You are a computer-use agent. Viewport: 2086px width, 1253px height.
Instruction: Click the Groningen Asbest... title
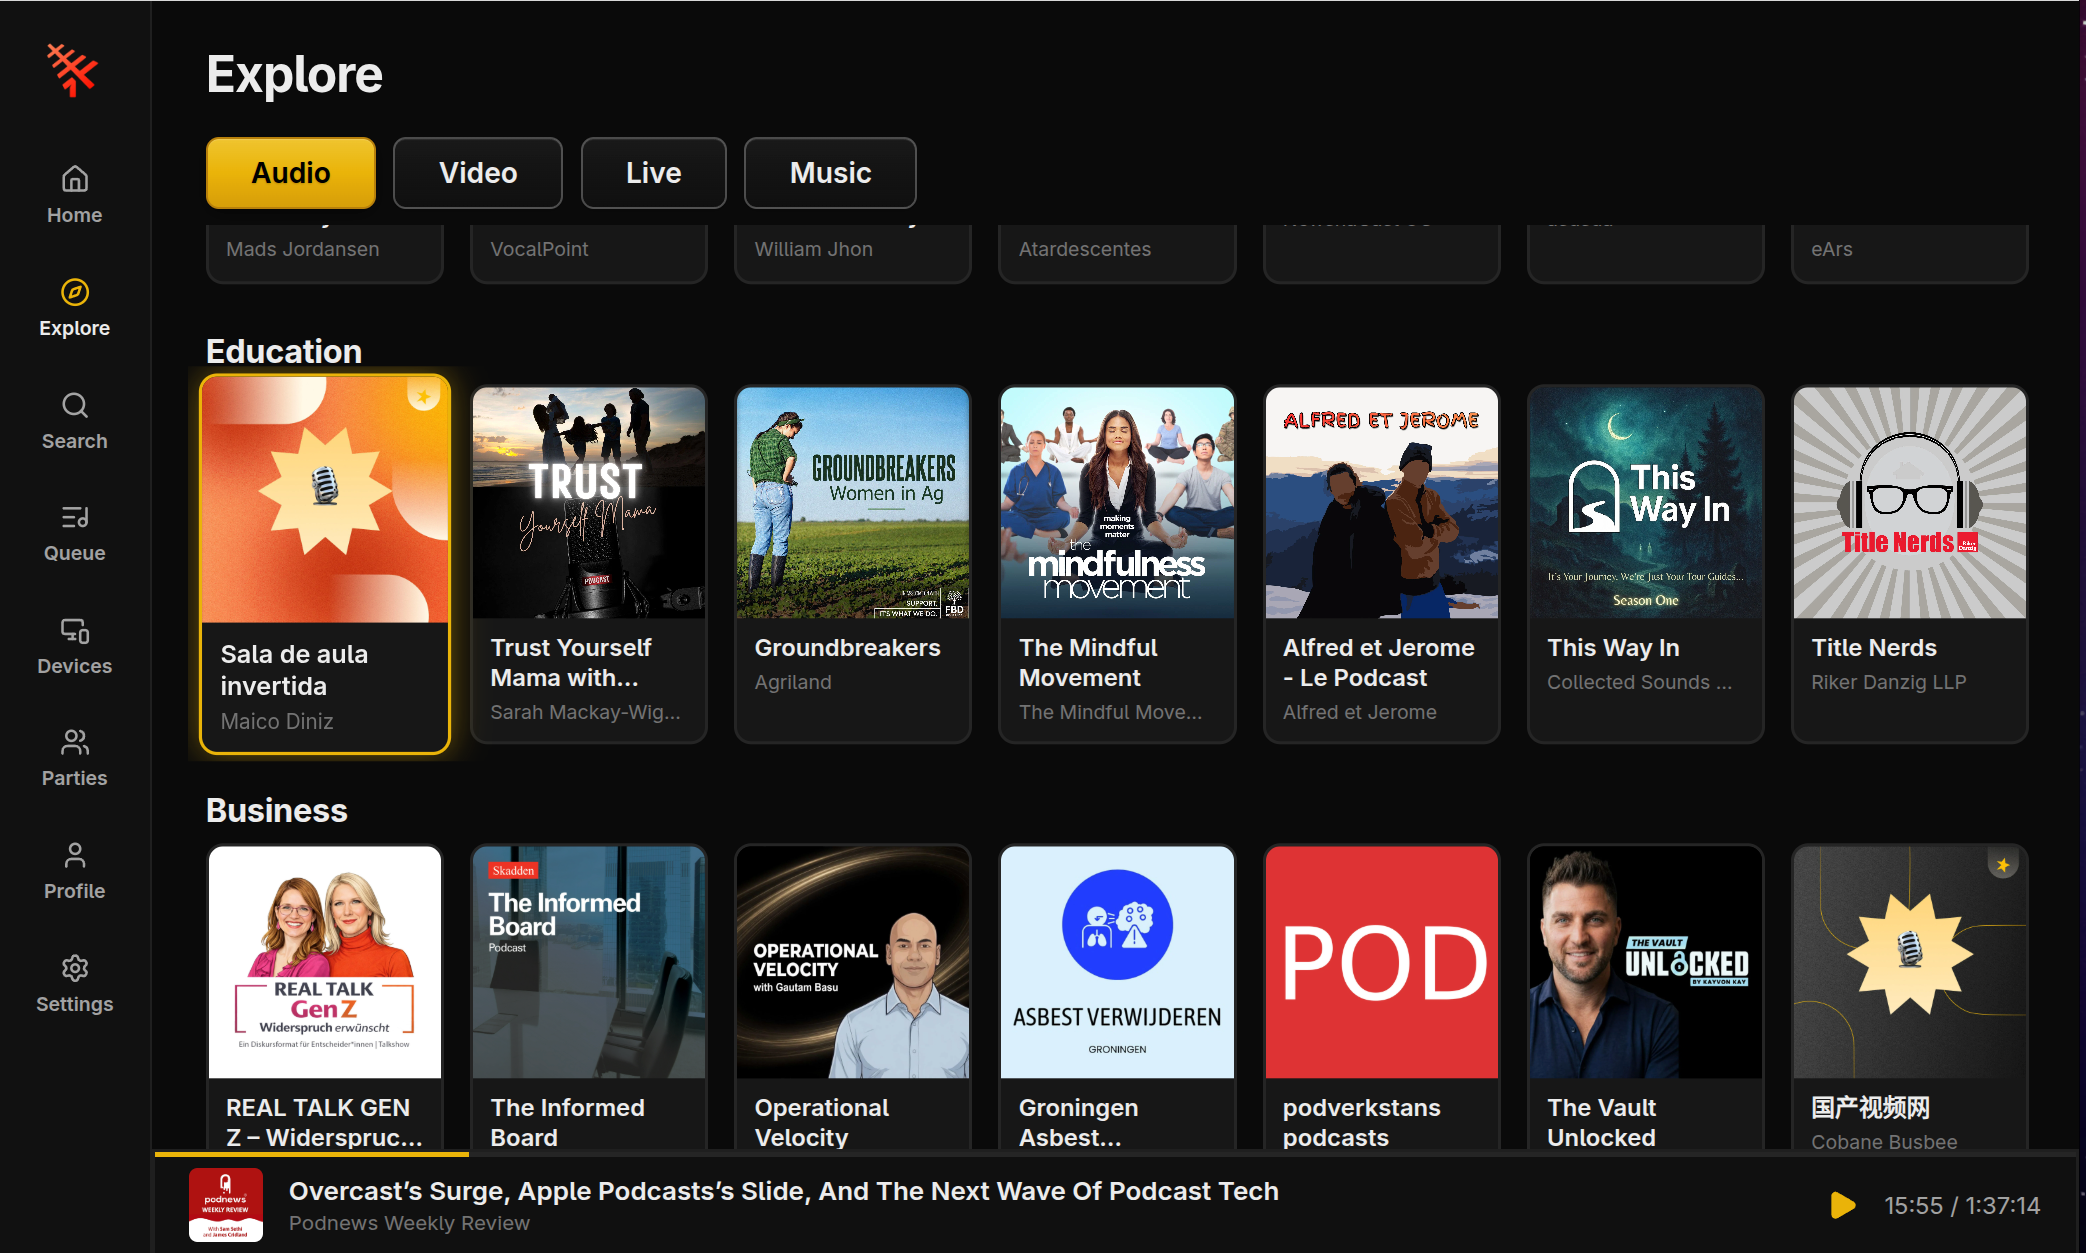pyautogui.click(x=1078, y=1122)
